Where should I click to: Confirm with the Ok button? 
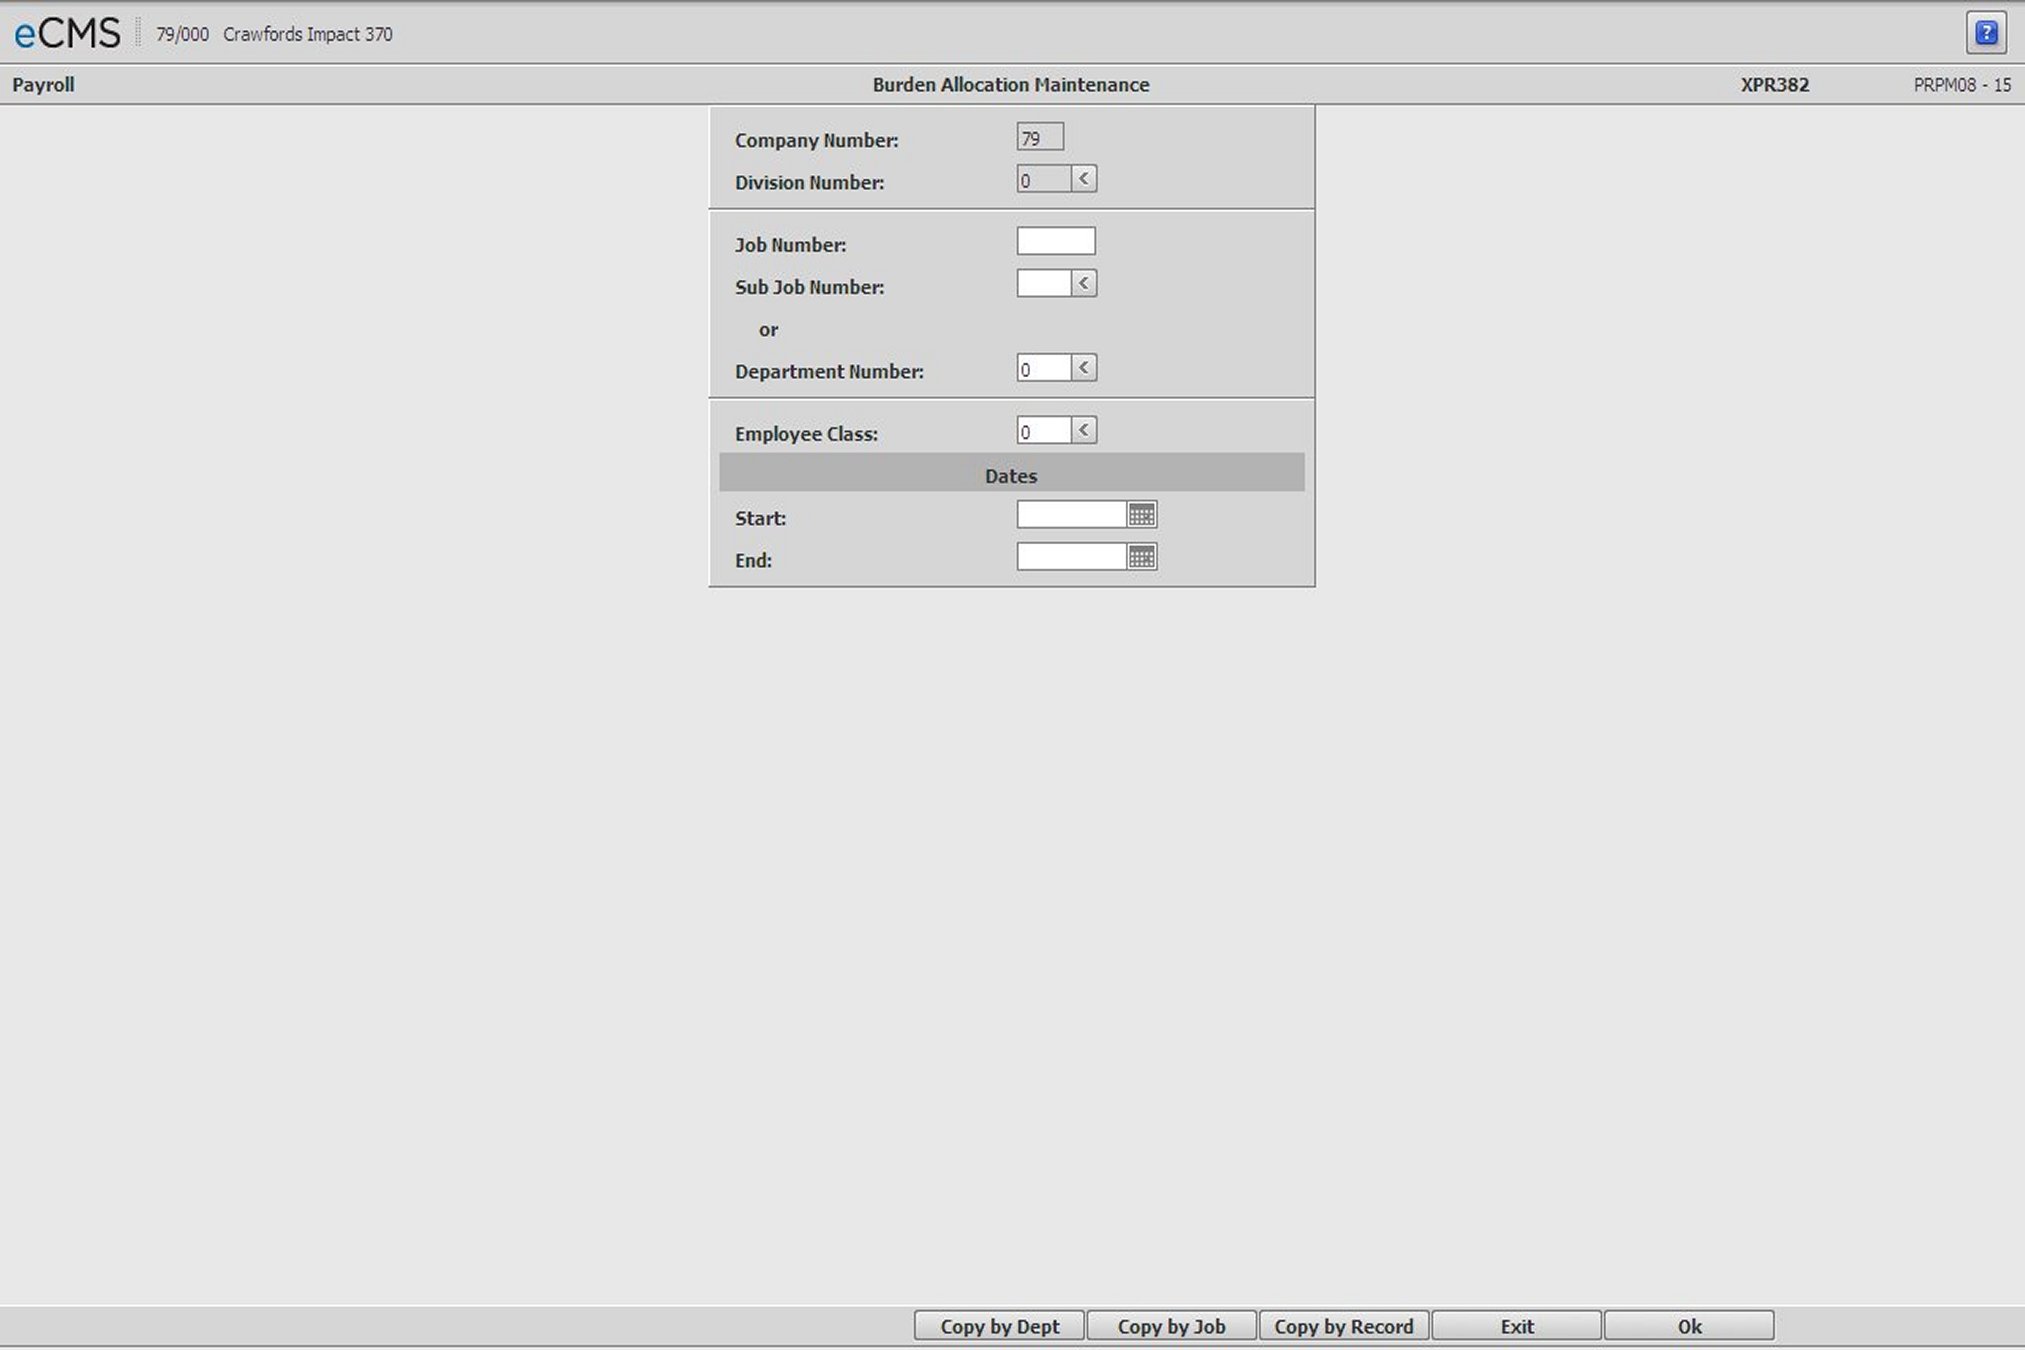click(1688, 1326)
